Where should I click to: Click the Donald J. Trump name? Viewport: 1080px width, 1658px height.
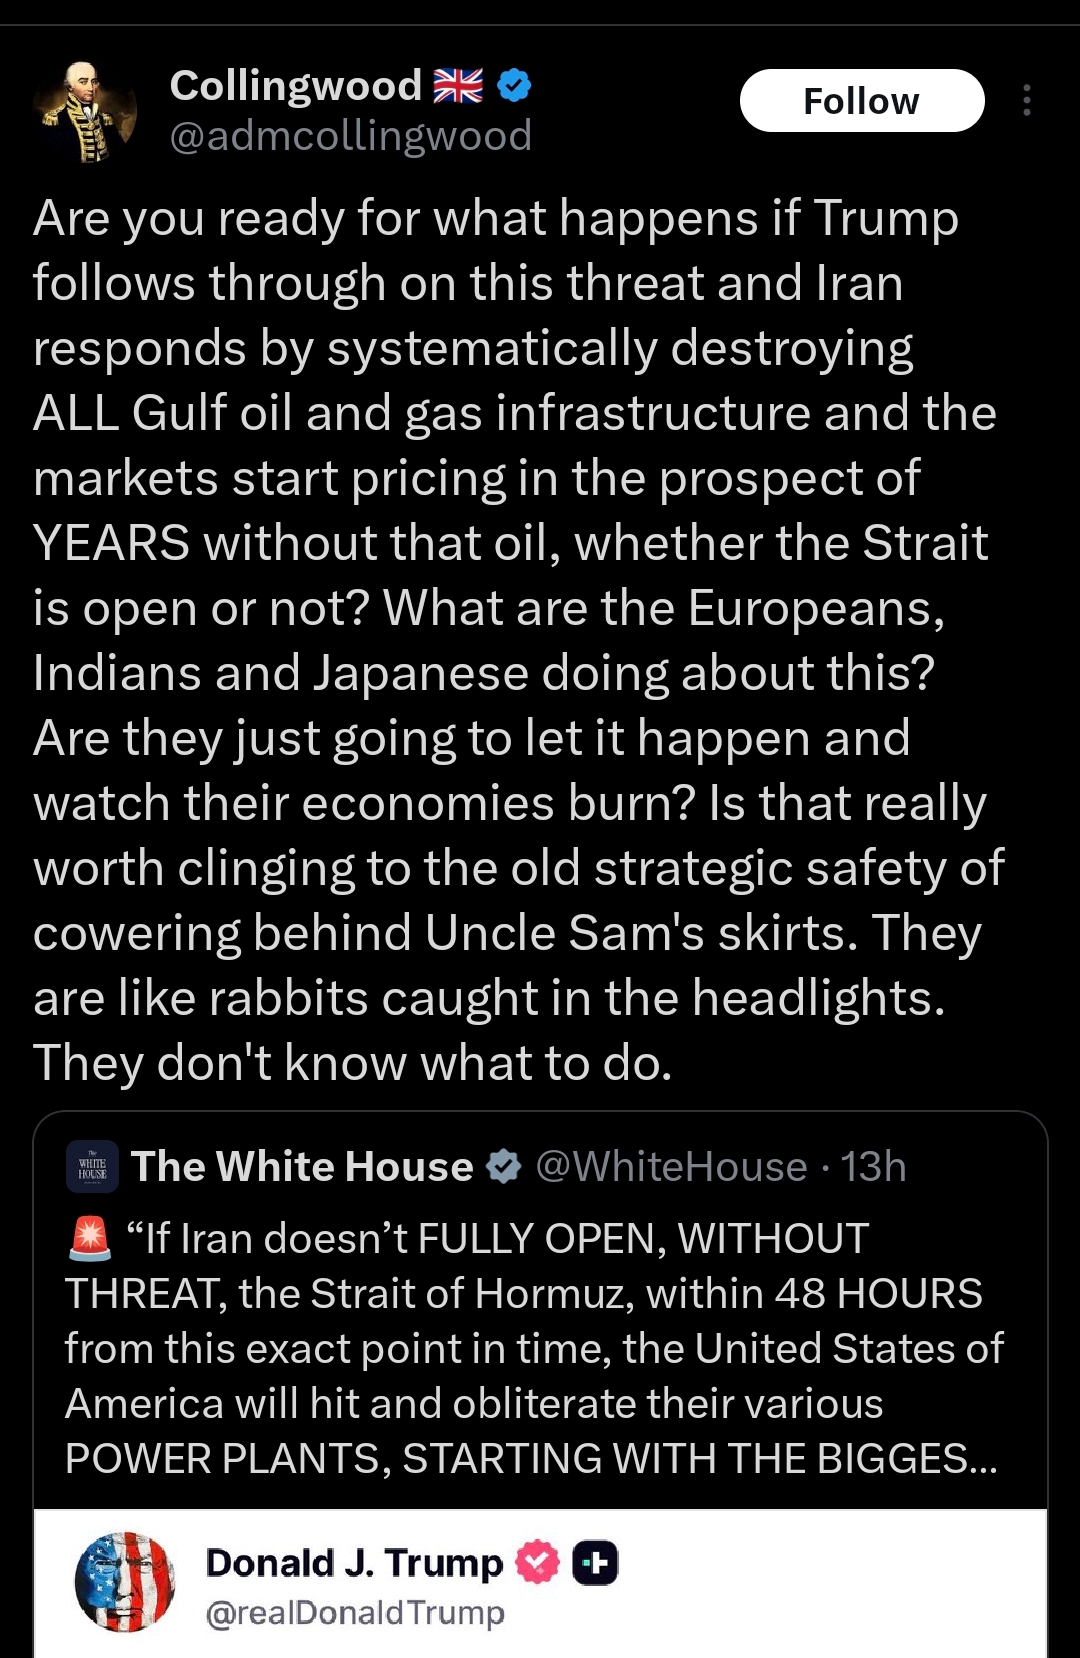tap(354, 1563)
